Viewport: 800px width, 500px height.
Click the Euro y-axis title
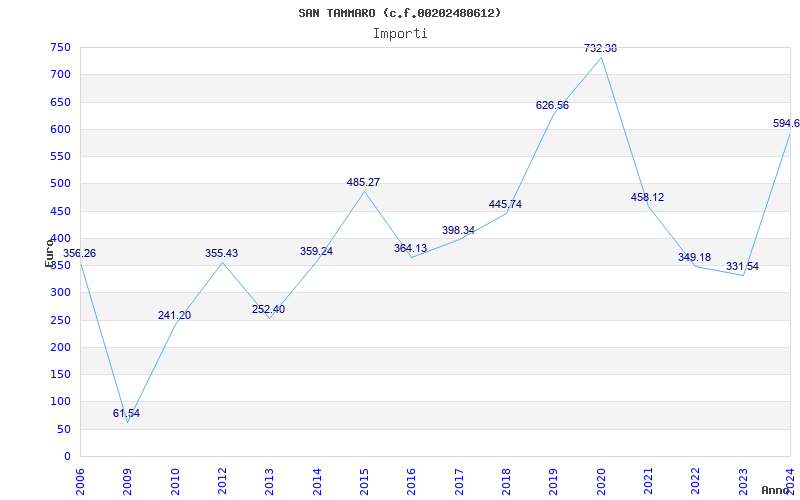tap(49, 253)
